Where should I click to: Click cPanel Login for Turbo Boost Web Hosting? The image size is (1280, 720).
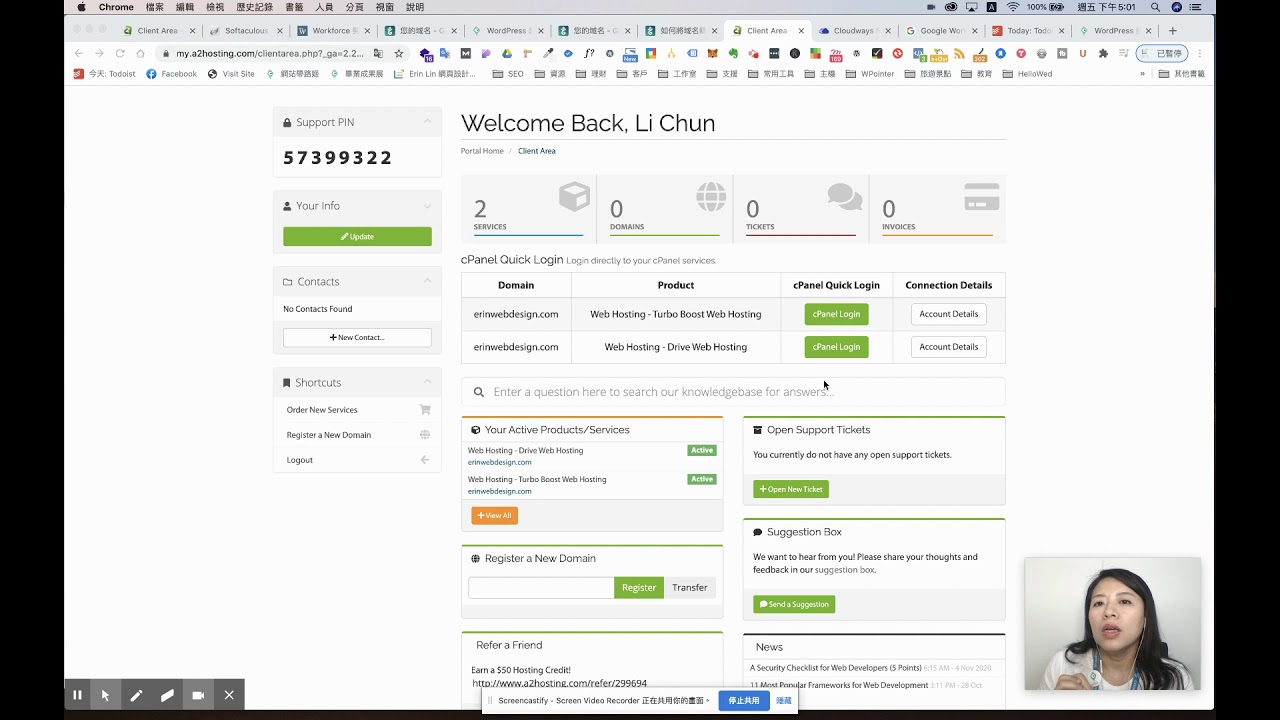pyautogui.click(x=836, y=314)
